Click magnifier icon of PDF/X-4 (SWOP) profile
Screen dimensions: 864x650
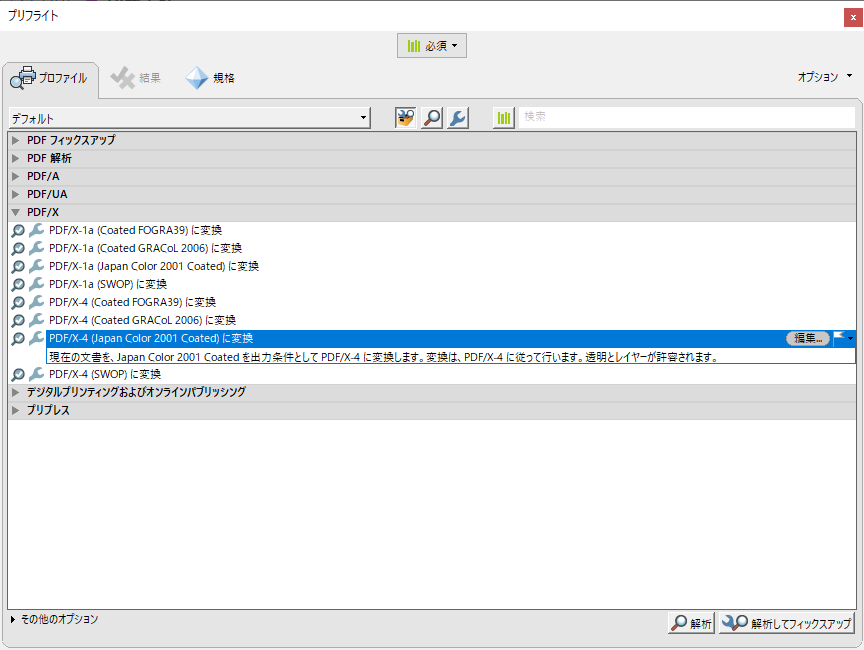tap(18, 375)
